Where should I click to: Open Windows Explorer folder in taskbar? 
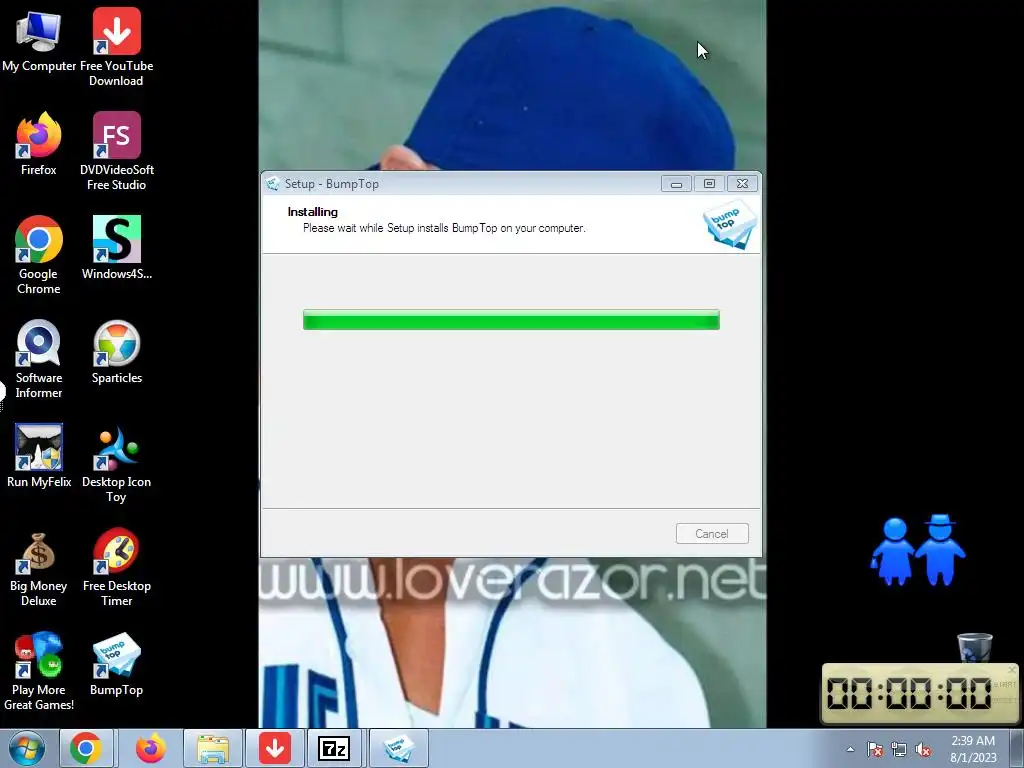click(x=213, y=748)
